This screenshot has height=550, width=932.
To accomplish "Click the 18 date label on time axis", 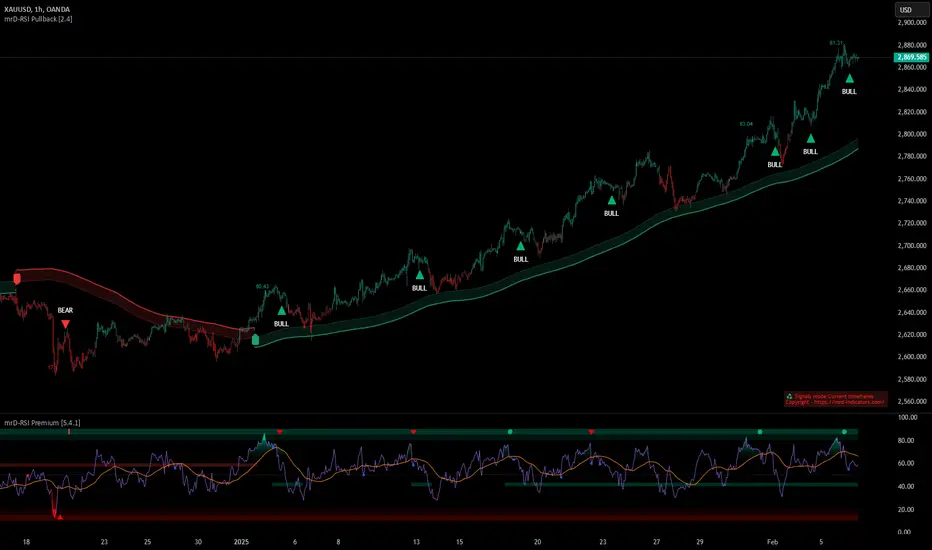I will point(26,542).
